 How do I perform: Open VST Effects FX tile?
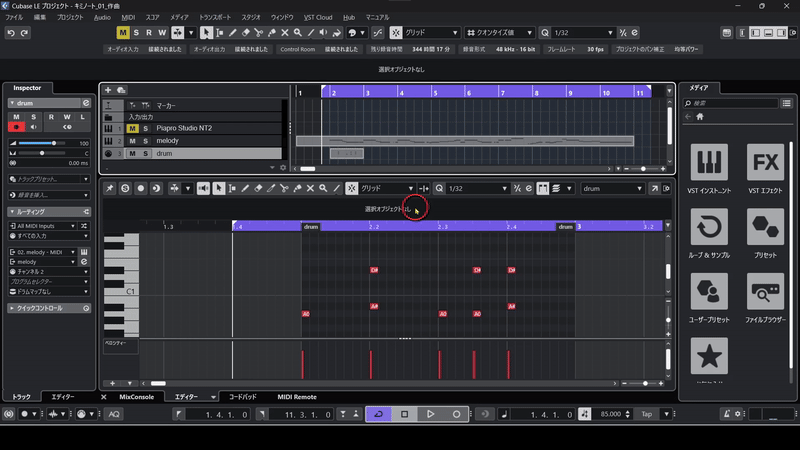pos(765,168)
